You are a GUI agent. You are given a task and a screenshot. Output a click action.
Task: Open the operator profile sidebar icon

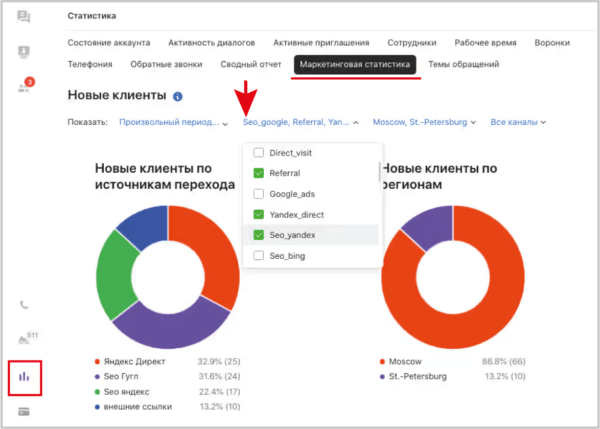[24, 52]
